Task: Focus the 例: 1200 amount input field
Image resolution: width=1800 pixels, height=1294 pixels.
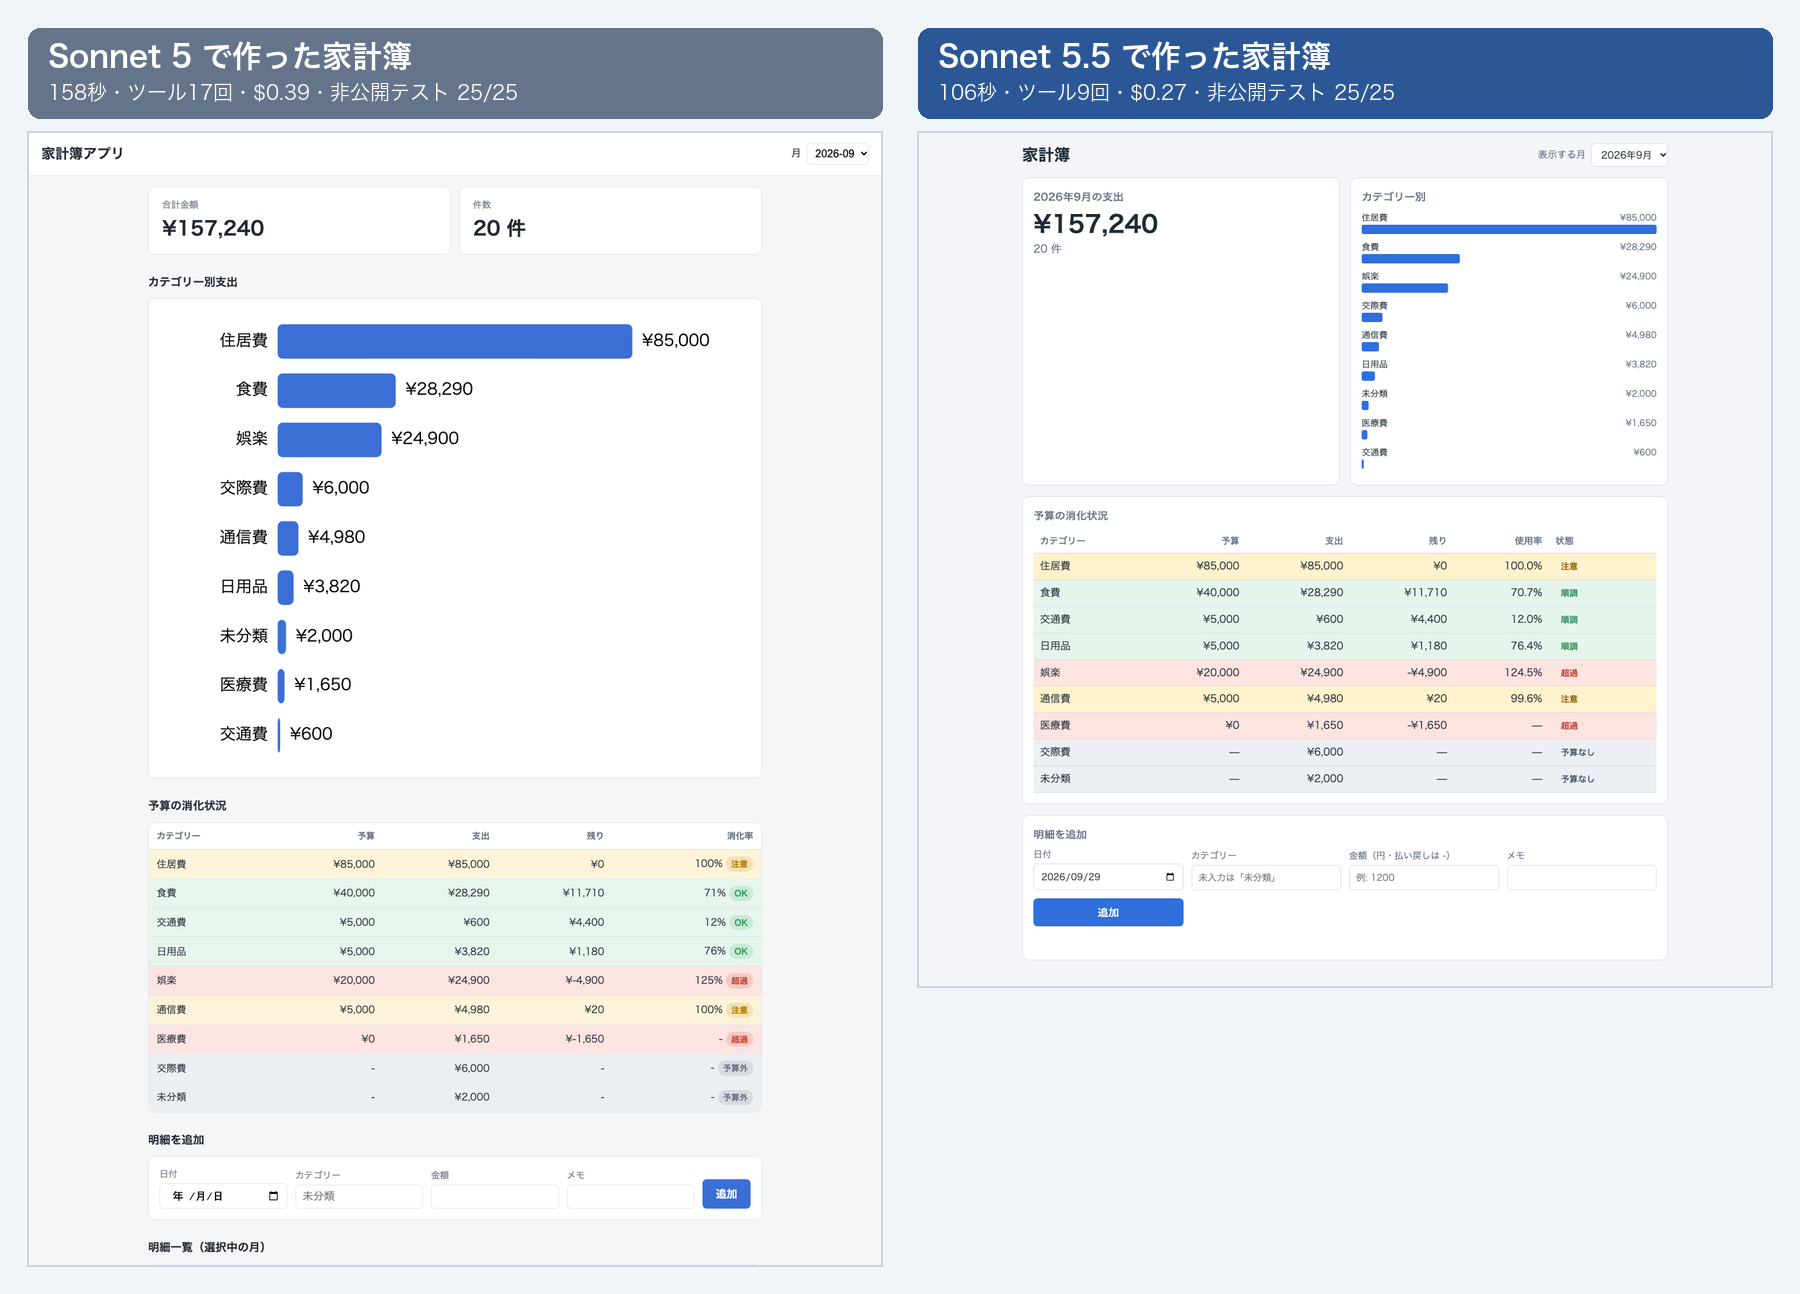Action: click(x=1424, y=877)
